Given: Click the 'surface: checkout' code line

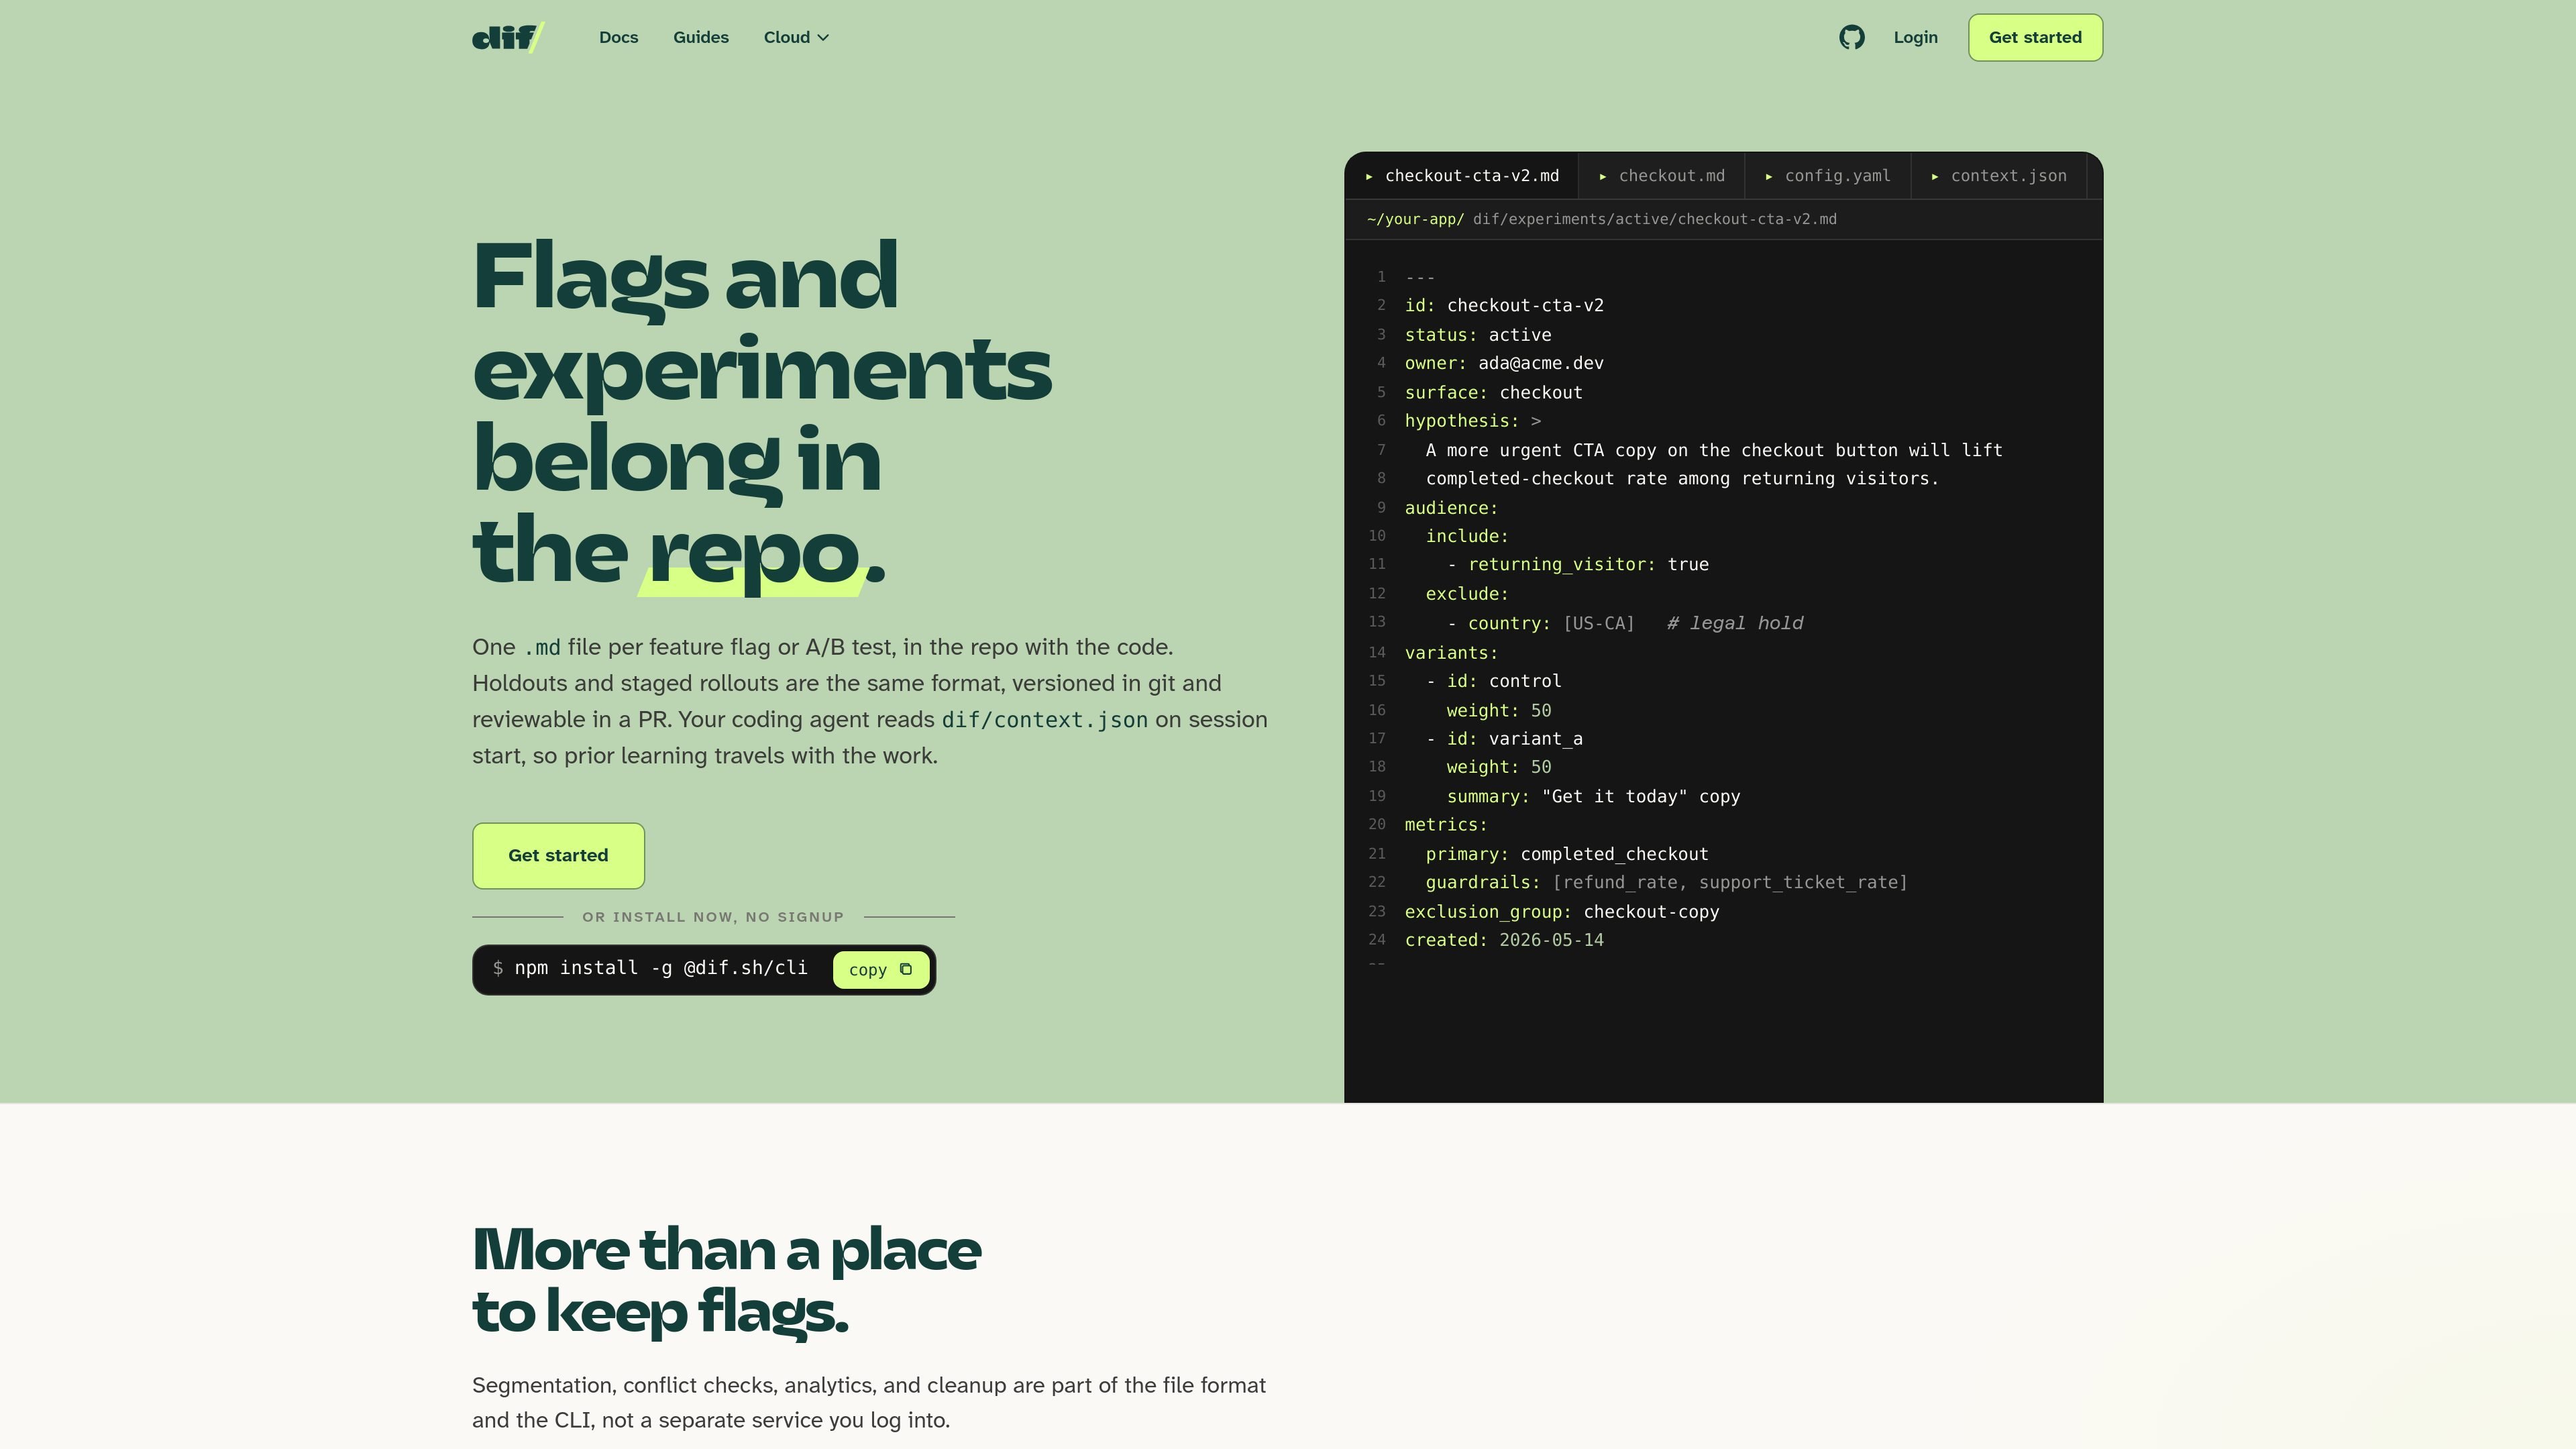Looking at the screenshot, I should 1493,392.
